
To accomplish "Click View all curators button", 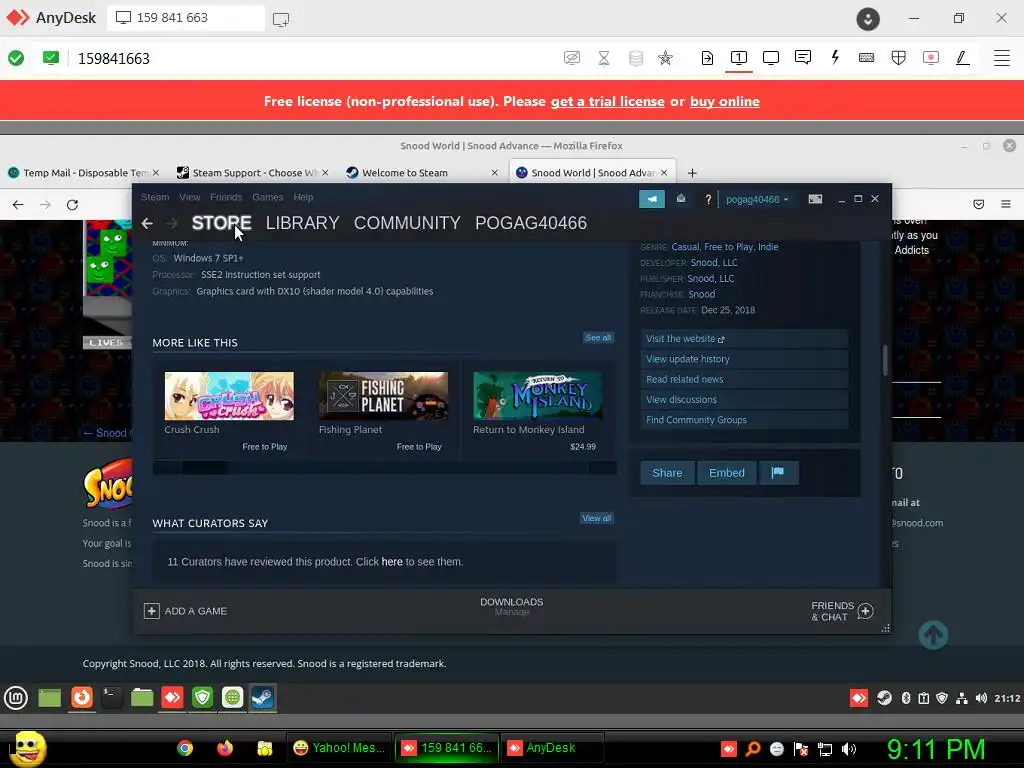I will 596,518.
